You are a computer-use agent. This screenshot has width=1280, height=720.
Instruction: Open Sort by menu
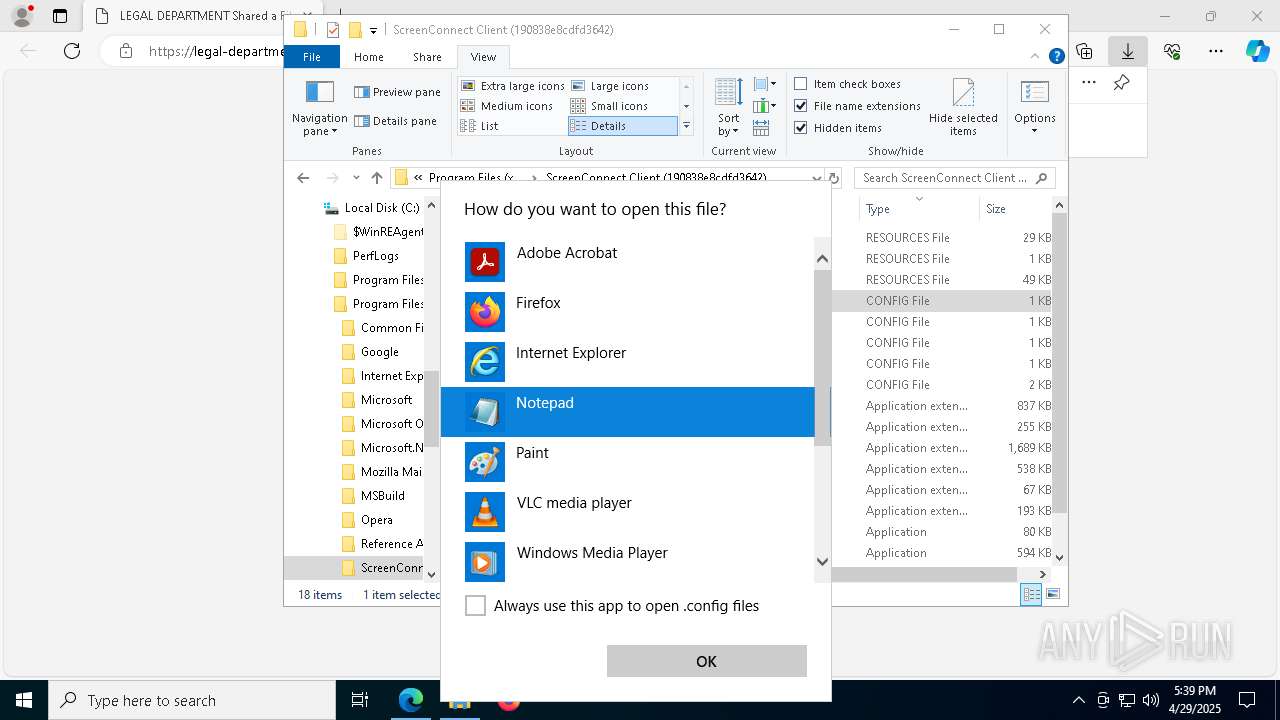pyautogui.click(x=729, y=108)
